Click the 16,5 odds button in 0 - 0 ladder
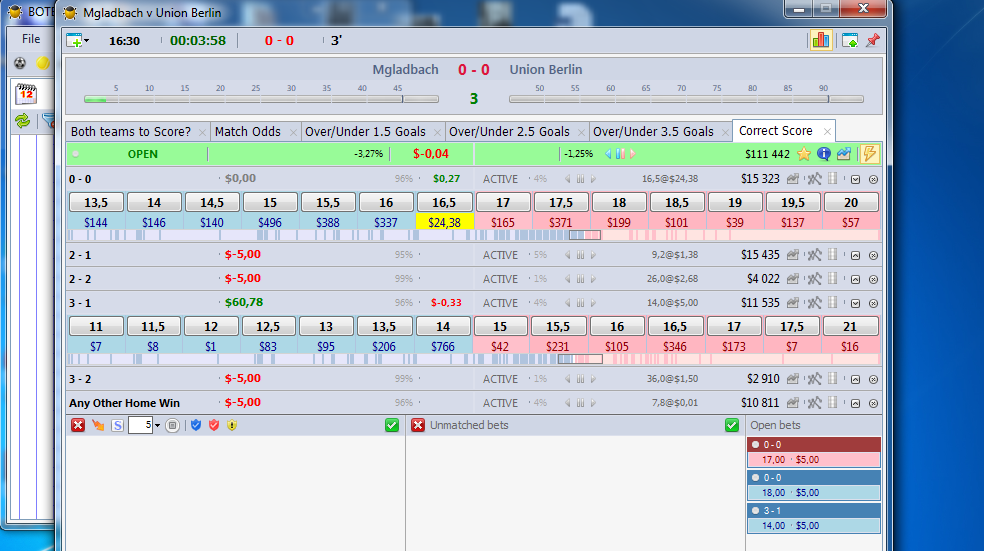The width and height of the screenshot is (984, 551). pyautogui.click(x=444, y=203)
